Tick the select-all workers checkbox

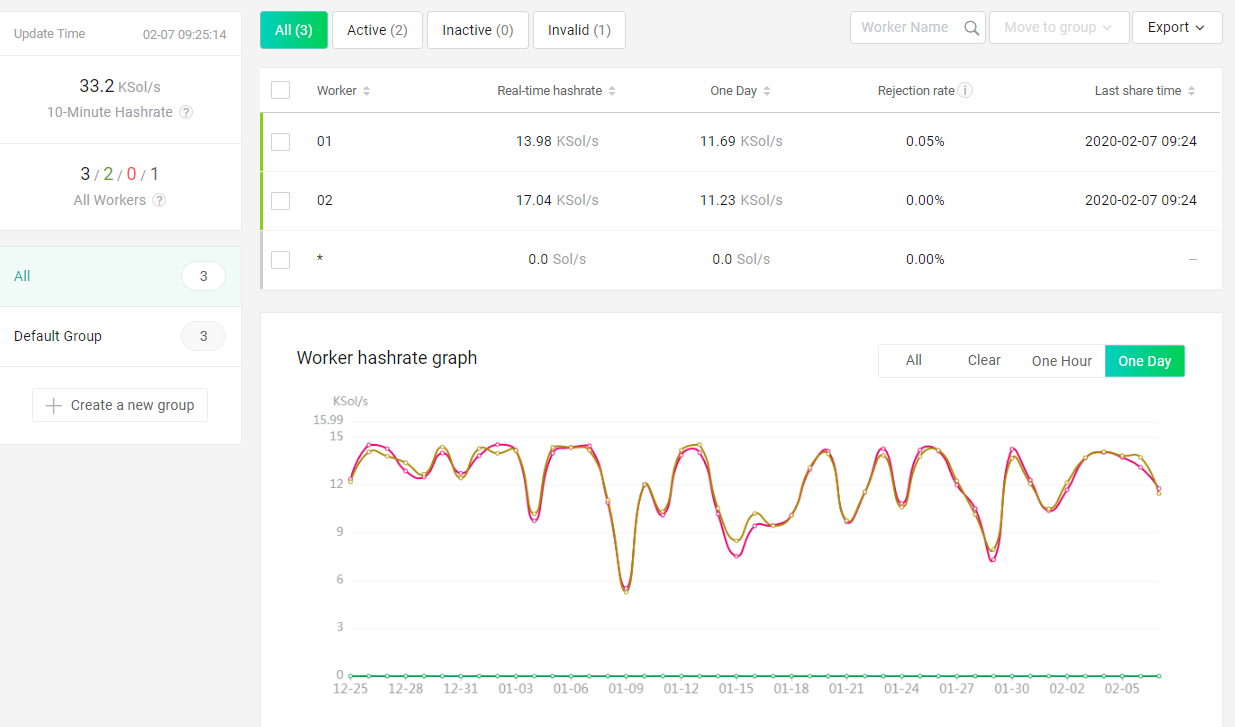pyautogui.click(x=281, y=91)
